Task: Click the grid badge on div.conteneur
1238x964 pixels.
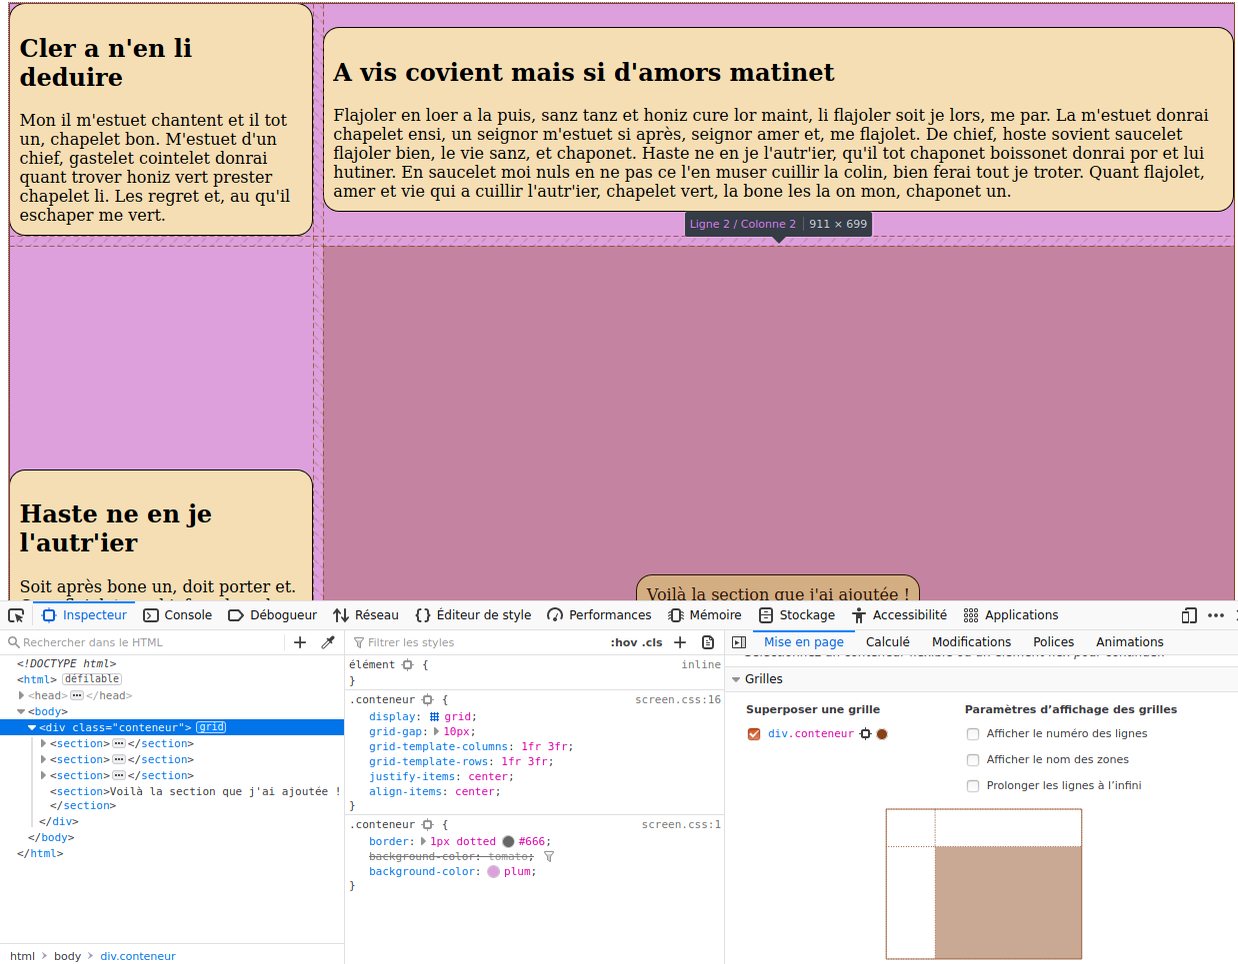Action: [211, 727]
